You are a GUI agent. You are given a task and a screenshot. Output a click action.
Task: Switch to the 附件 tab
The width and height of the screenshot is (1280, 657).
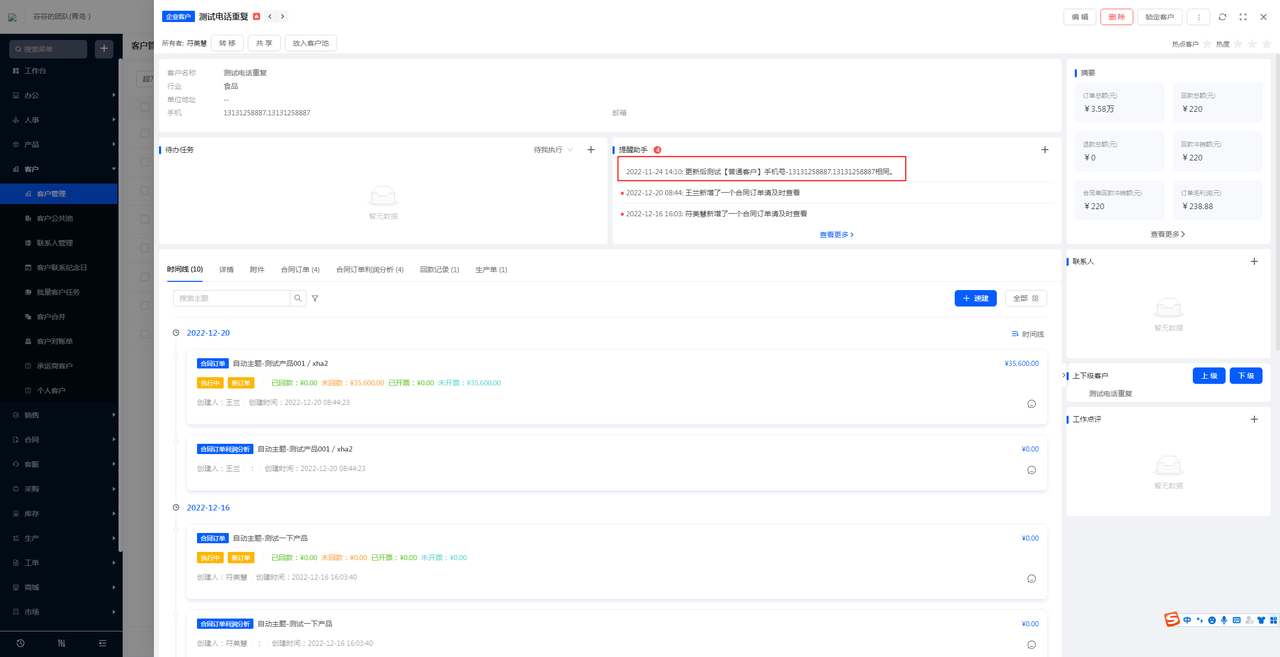click(x=257, y=270)
